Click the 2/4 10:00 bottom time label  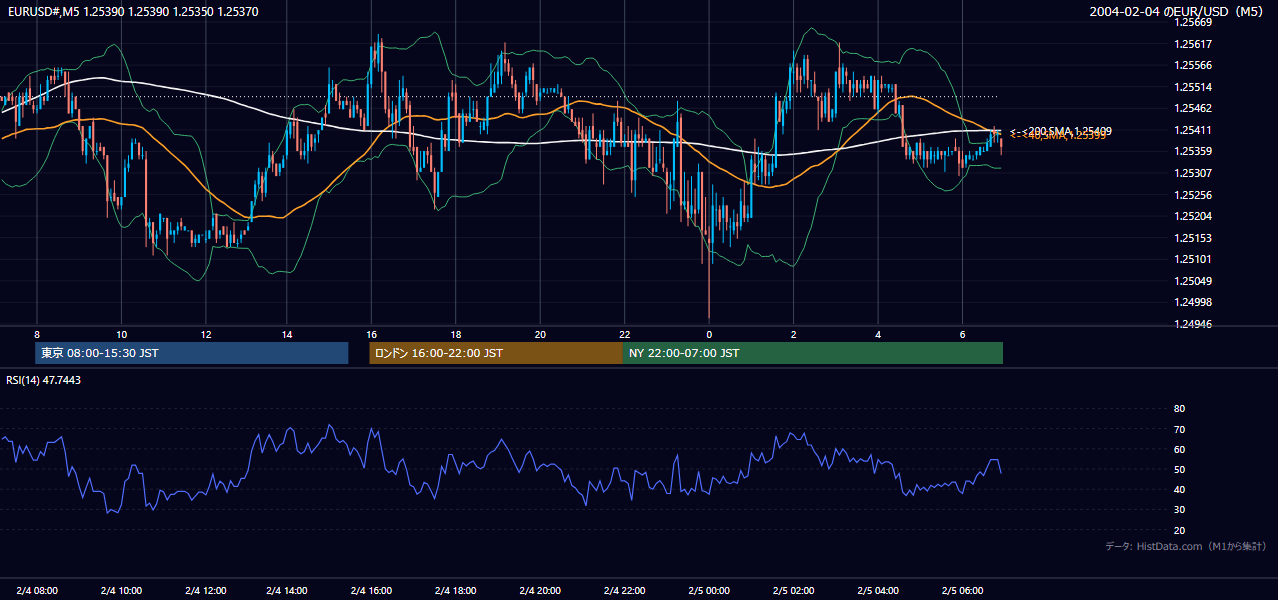[x=121, y=590]
